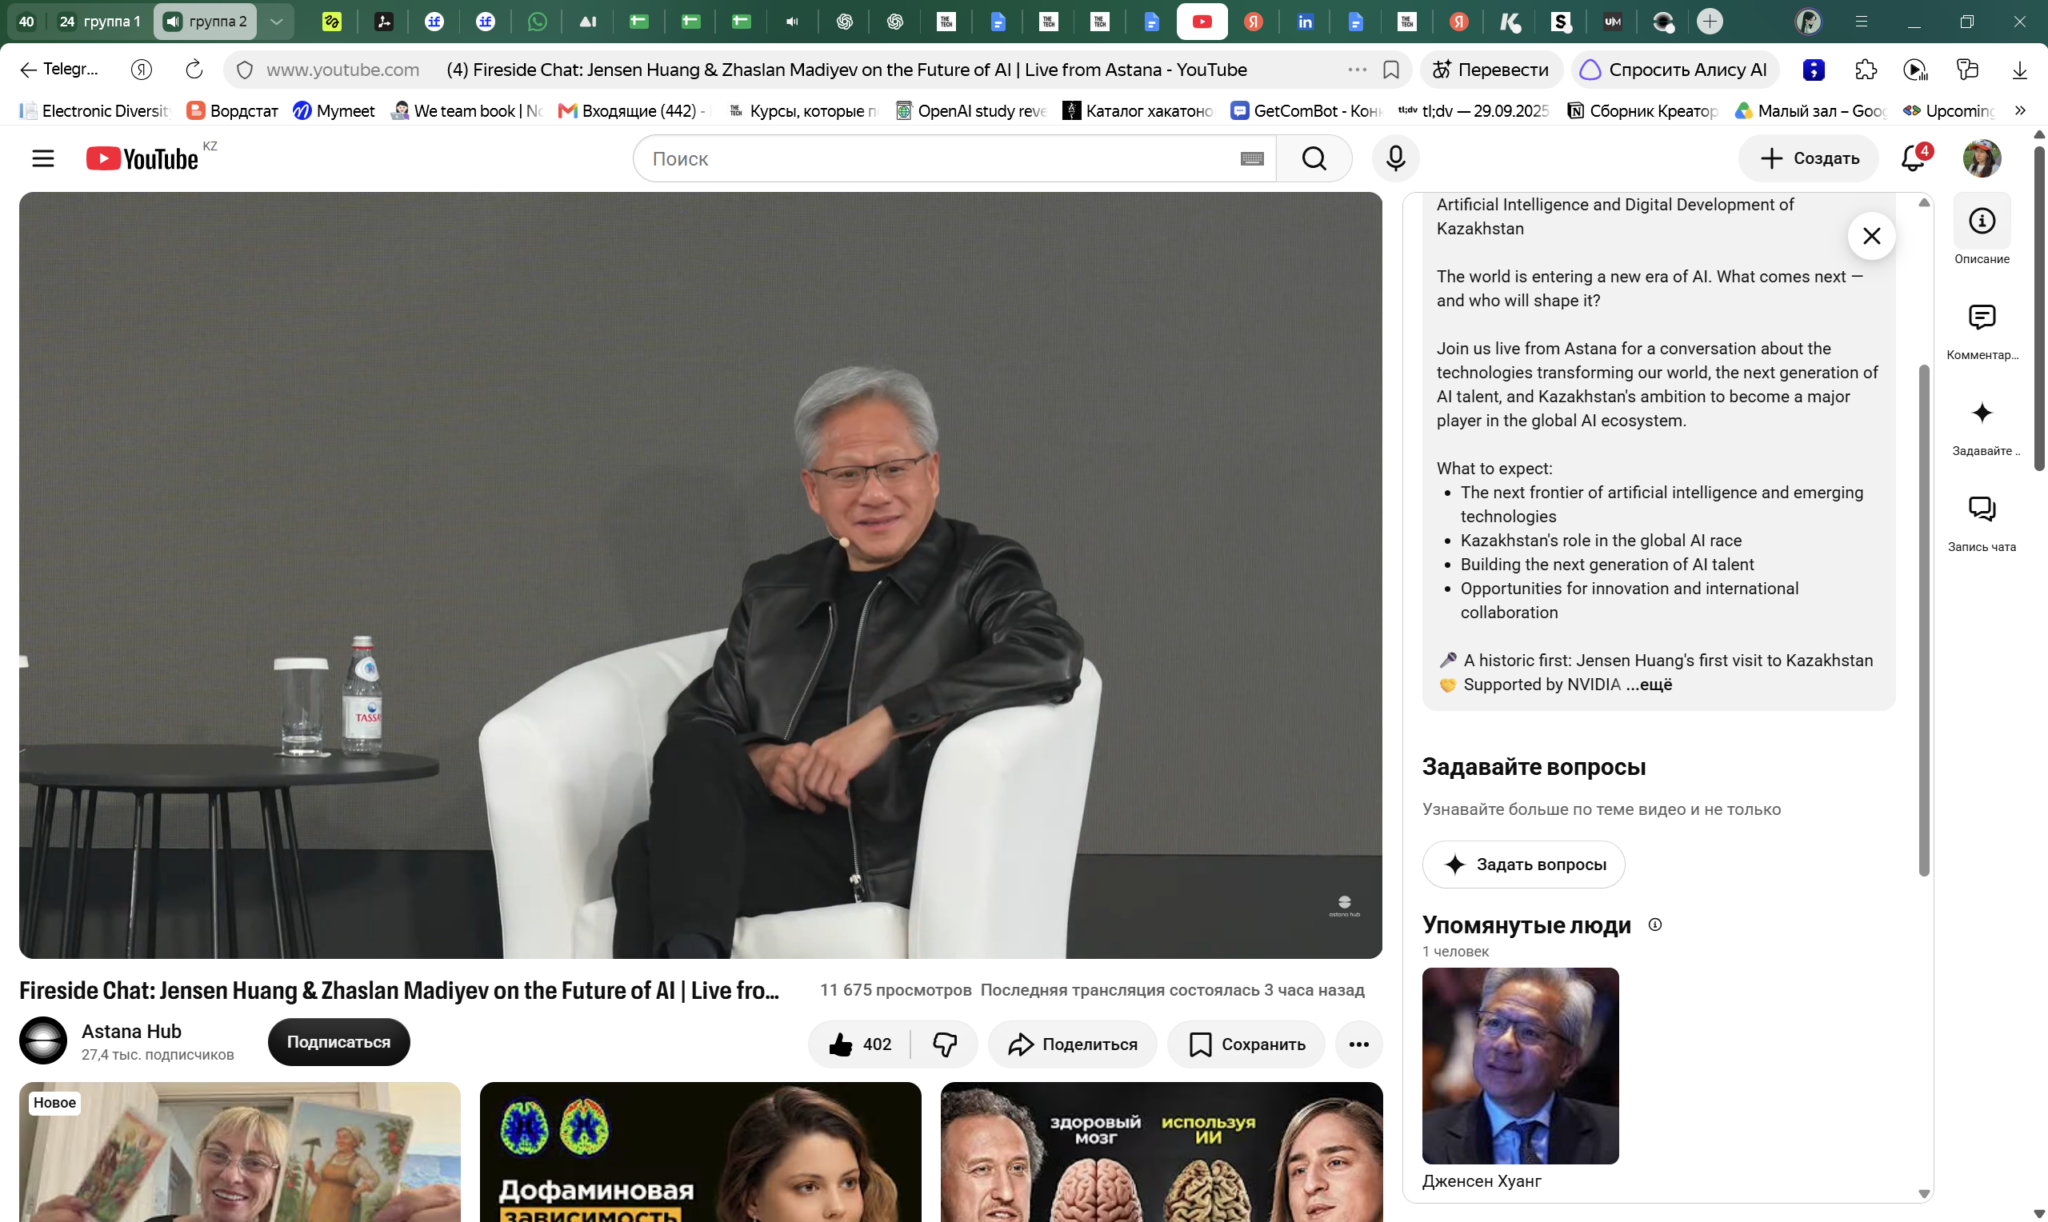Viewport: 2048px width, 1222px height.
Task: Click the description panel scrollbar
Action: click(1923, 620)
